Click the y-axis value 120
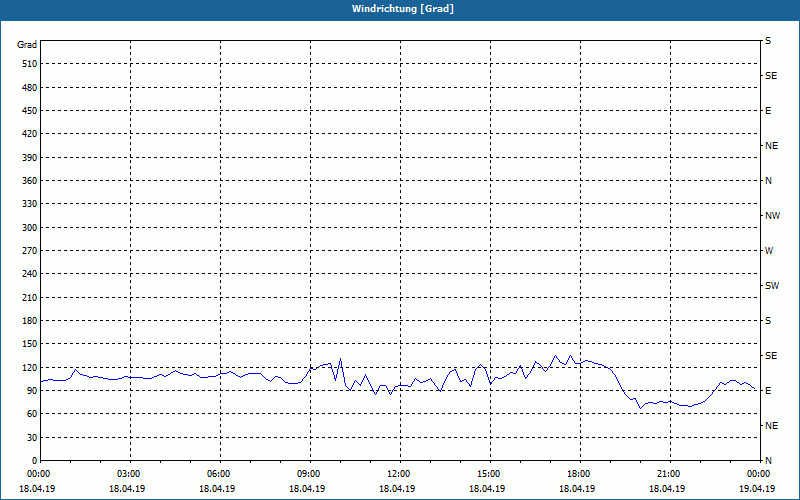 tap(30, 367)
